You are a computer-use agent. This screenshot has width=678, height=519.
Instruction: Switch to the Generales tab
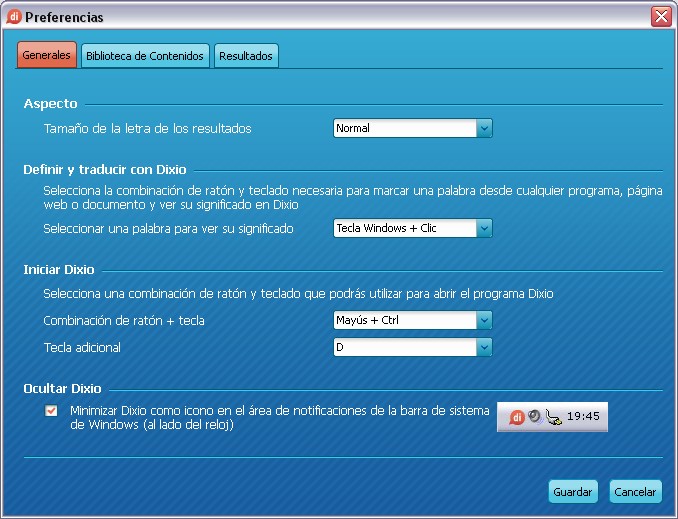[x=47, y=55]
